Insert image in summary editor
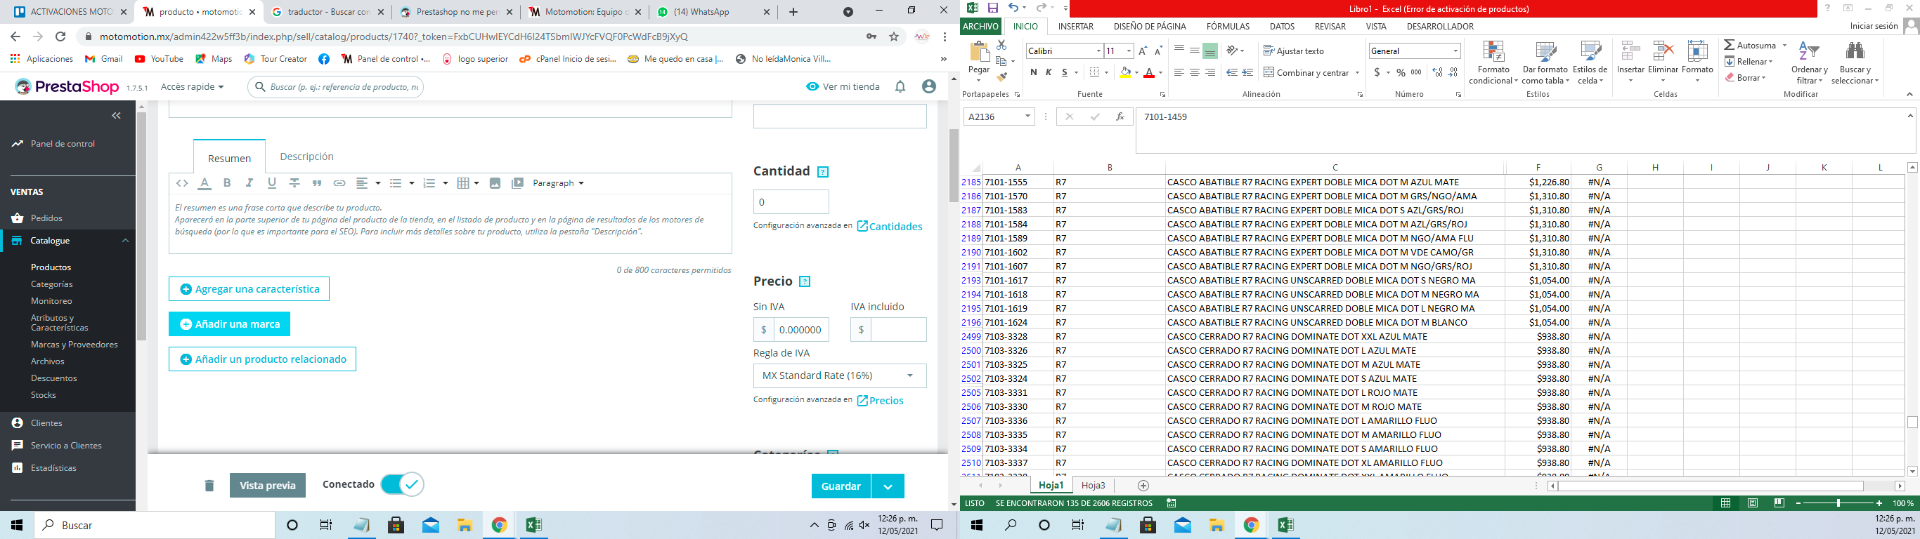1920x539 pixels. [495, 183]
